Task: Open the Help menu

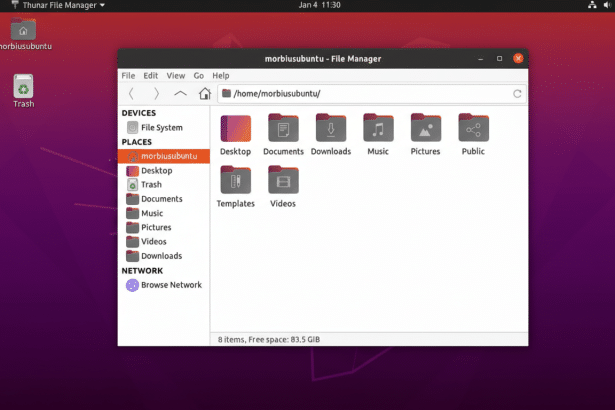Action: coord(221,76)
